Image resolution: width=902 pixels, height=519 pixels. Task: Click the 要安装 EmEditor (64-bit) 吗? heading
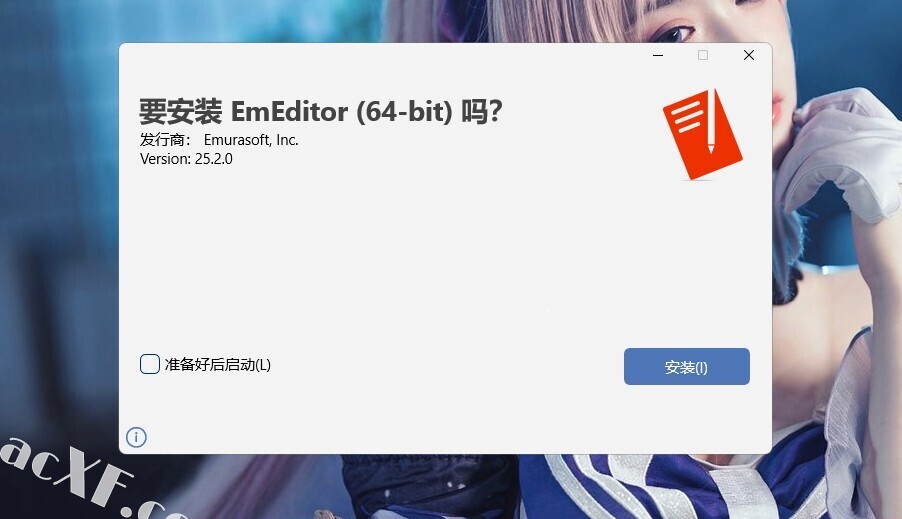point(321,111)
